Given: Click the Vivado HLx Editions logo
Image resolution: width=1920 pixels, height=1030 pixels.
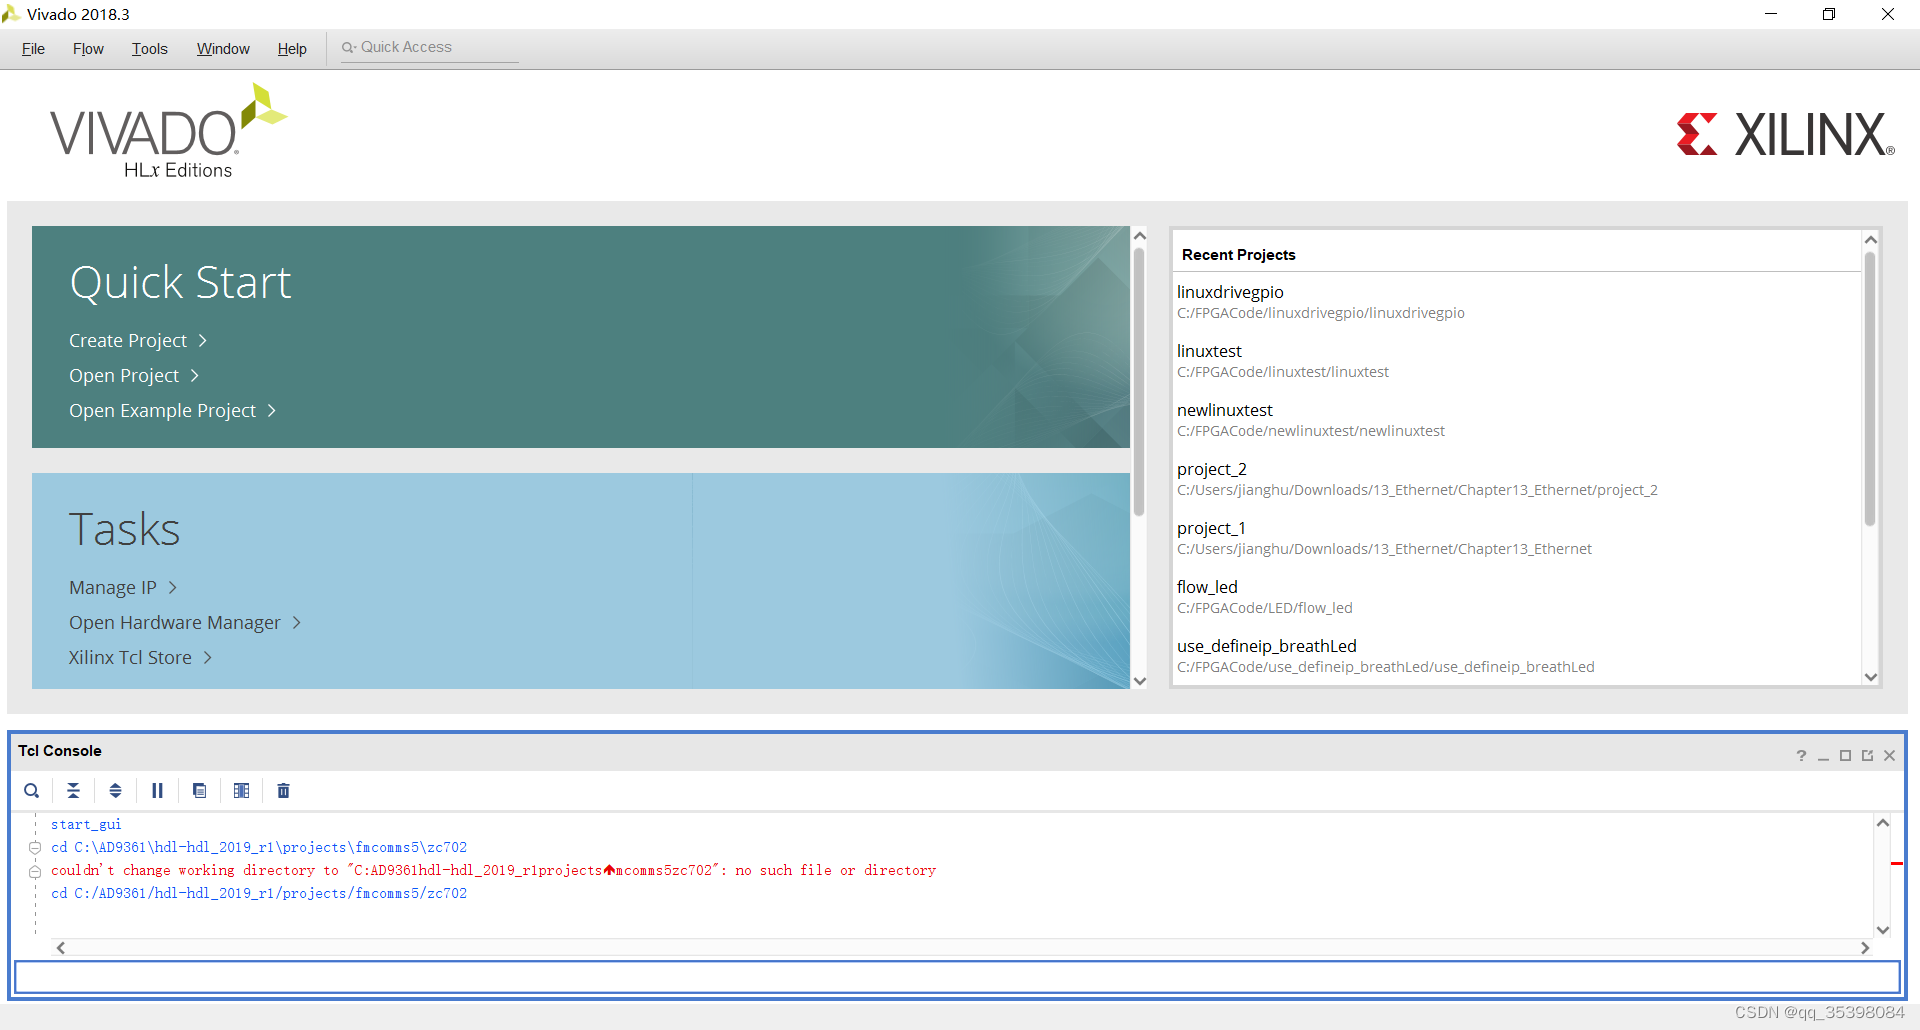Looking at the screenshot, I should coord(168,131).
